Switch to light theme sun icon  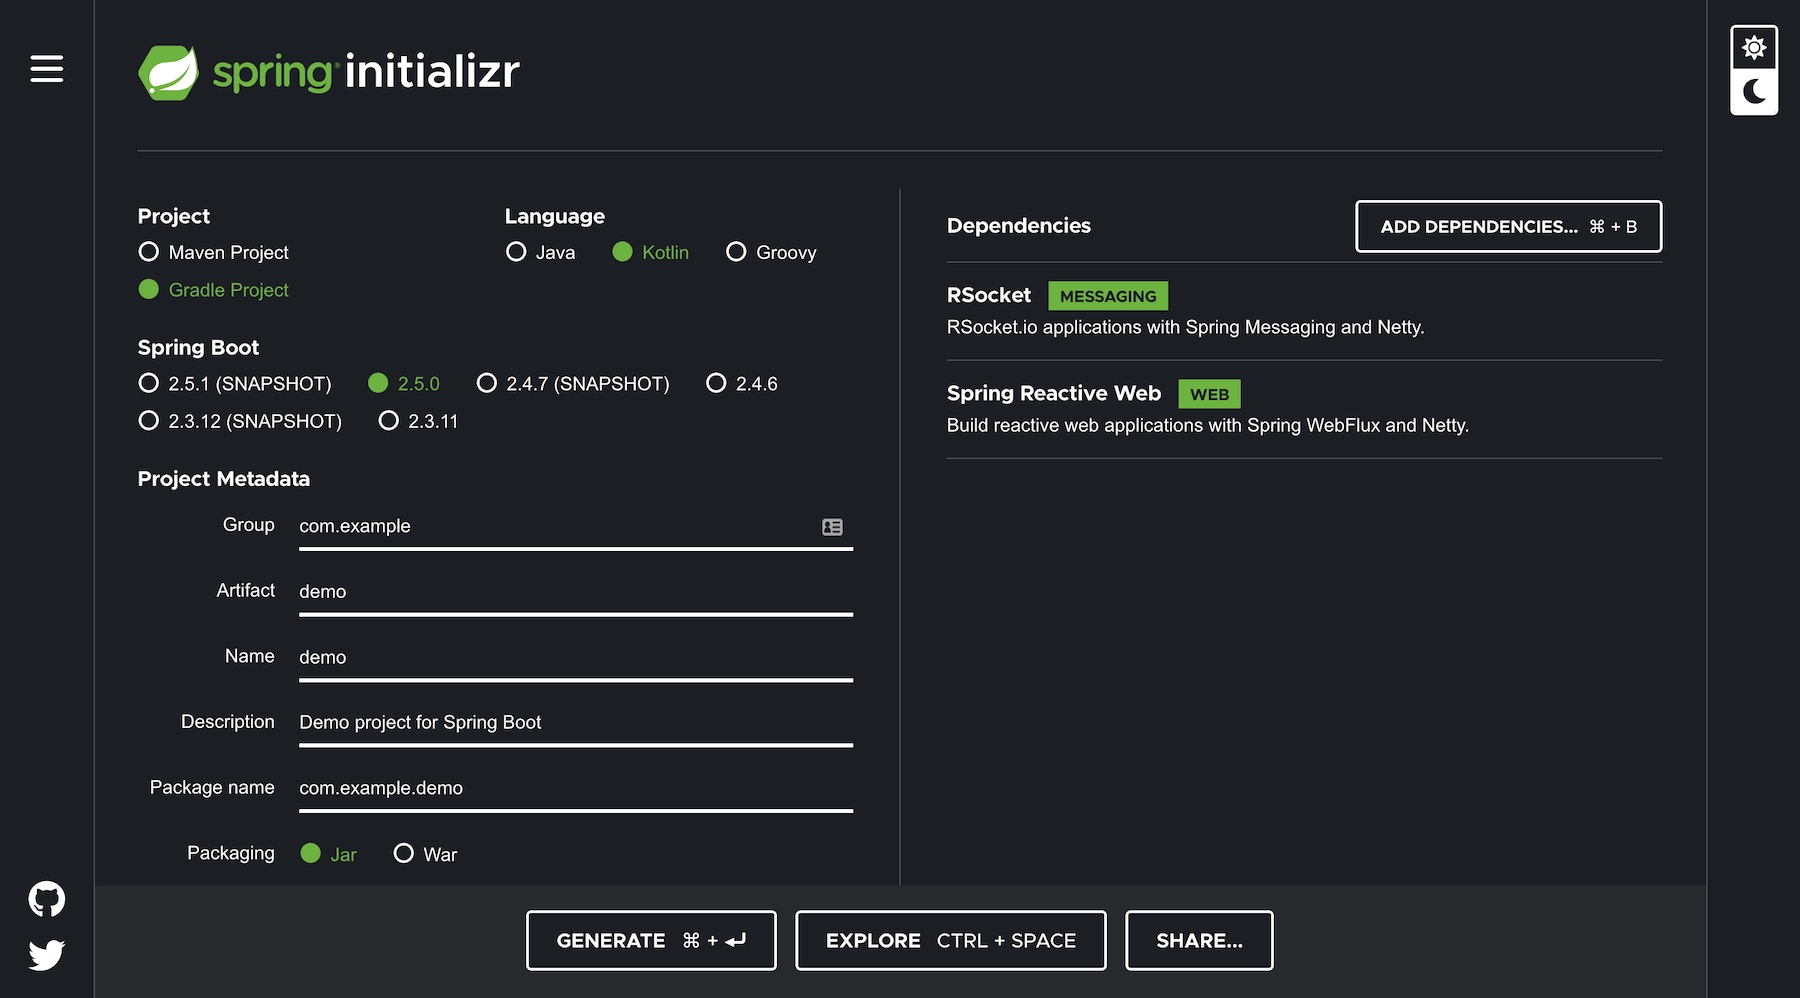pyautogui.click(x=1754, y=48)
